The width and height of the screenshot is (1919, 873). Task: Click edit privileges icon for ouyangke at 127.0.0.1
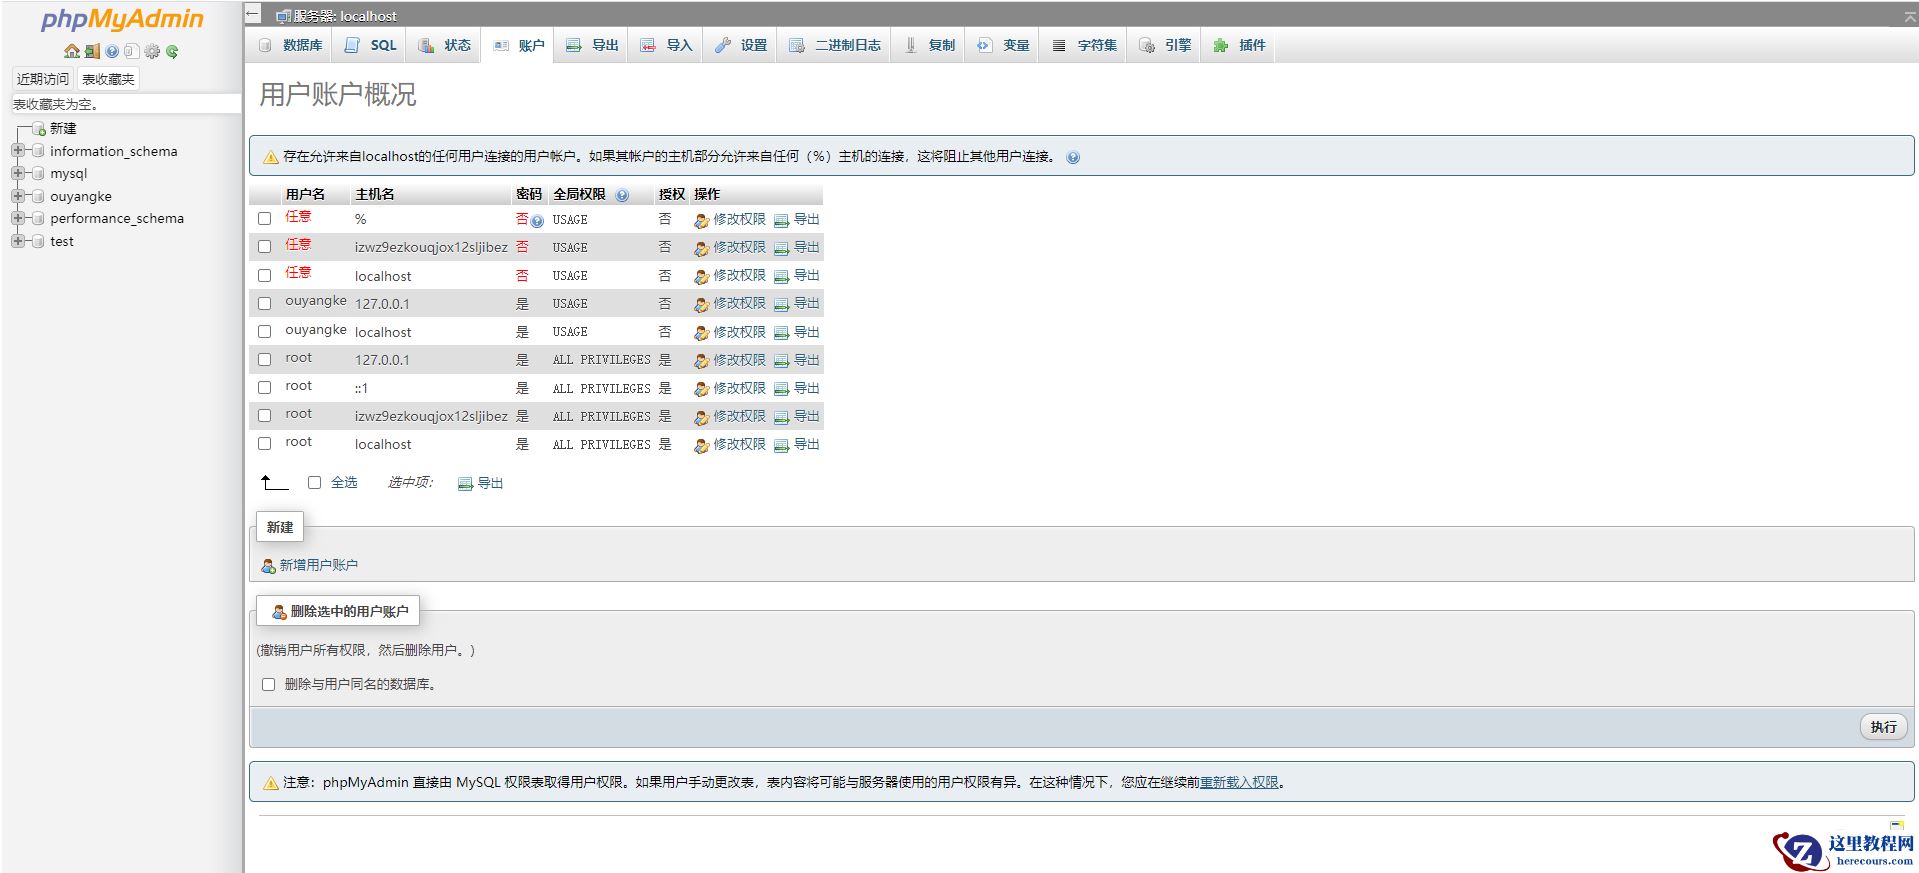click(702, 304)
